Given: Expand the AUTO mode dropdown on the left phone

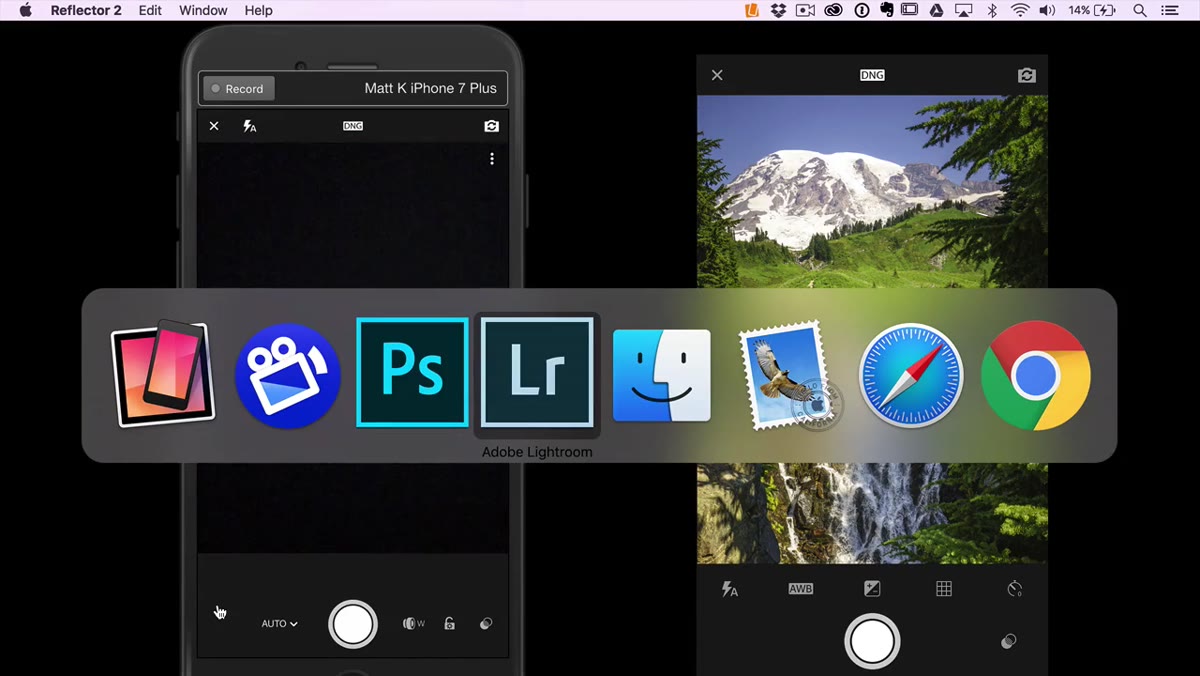Looking at the screenshot, I should pos(280,624).
